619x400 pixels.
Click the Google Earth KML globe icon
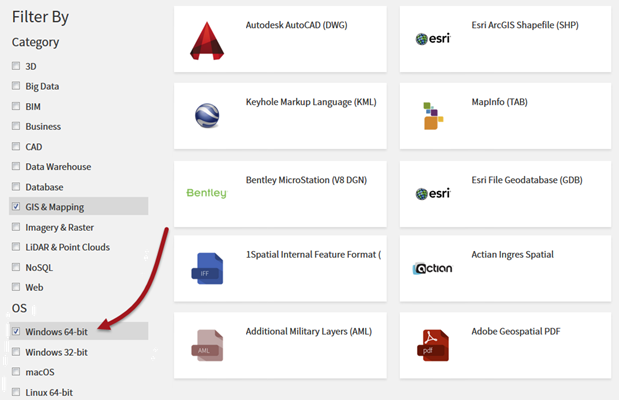(x=207, y=116)
